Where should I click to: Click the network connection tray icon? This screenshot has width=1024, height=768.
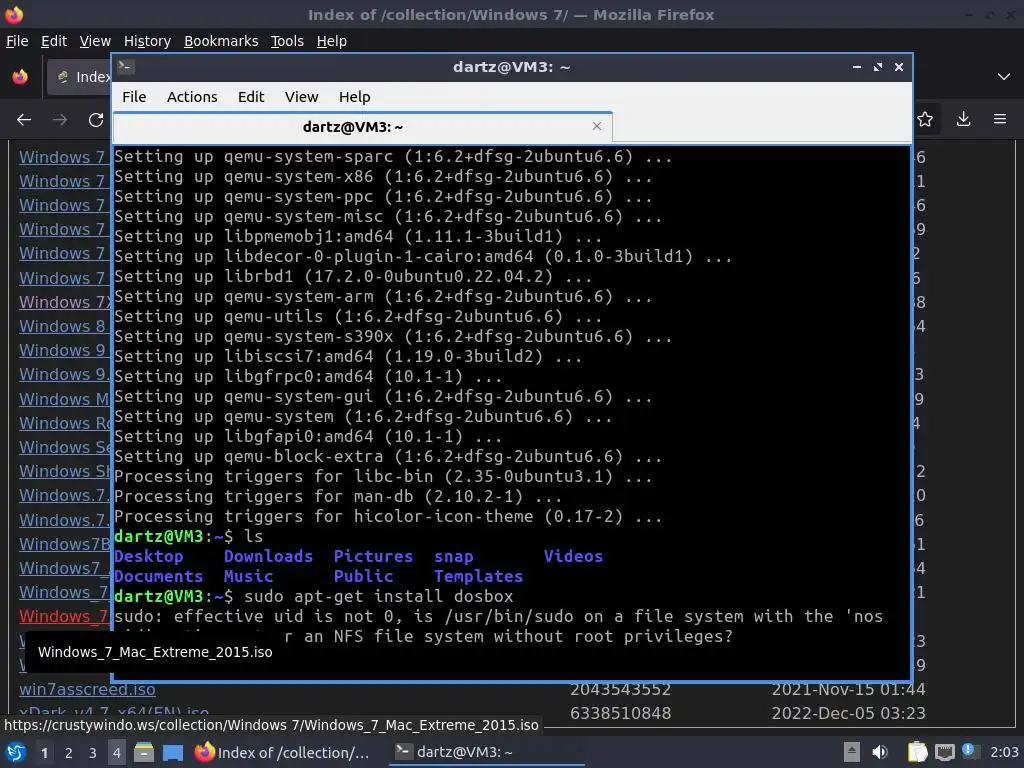944,752
